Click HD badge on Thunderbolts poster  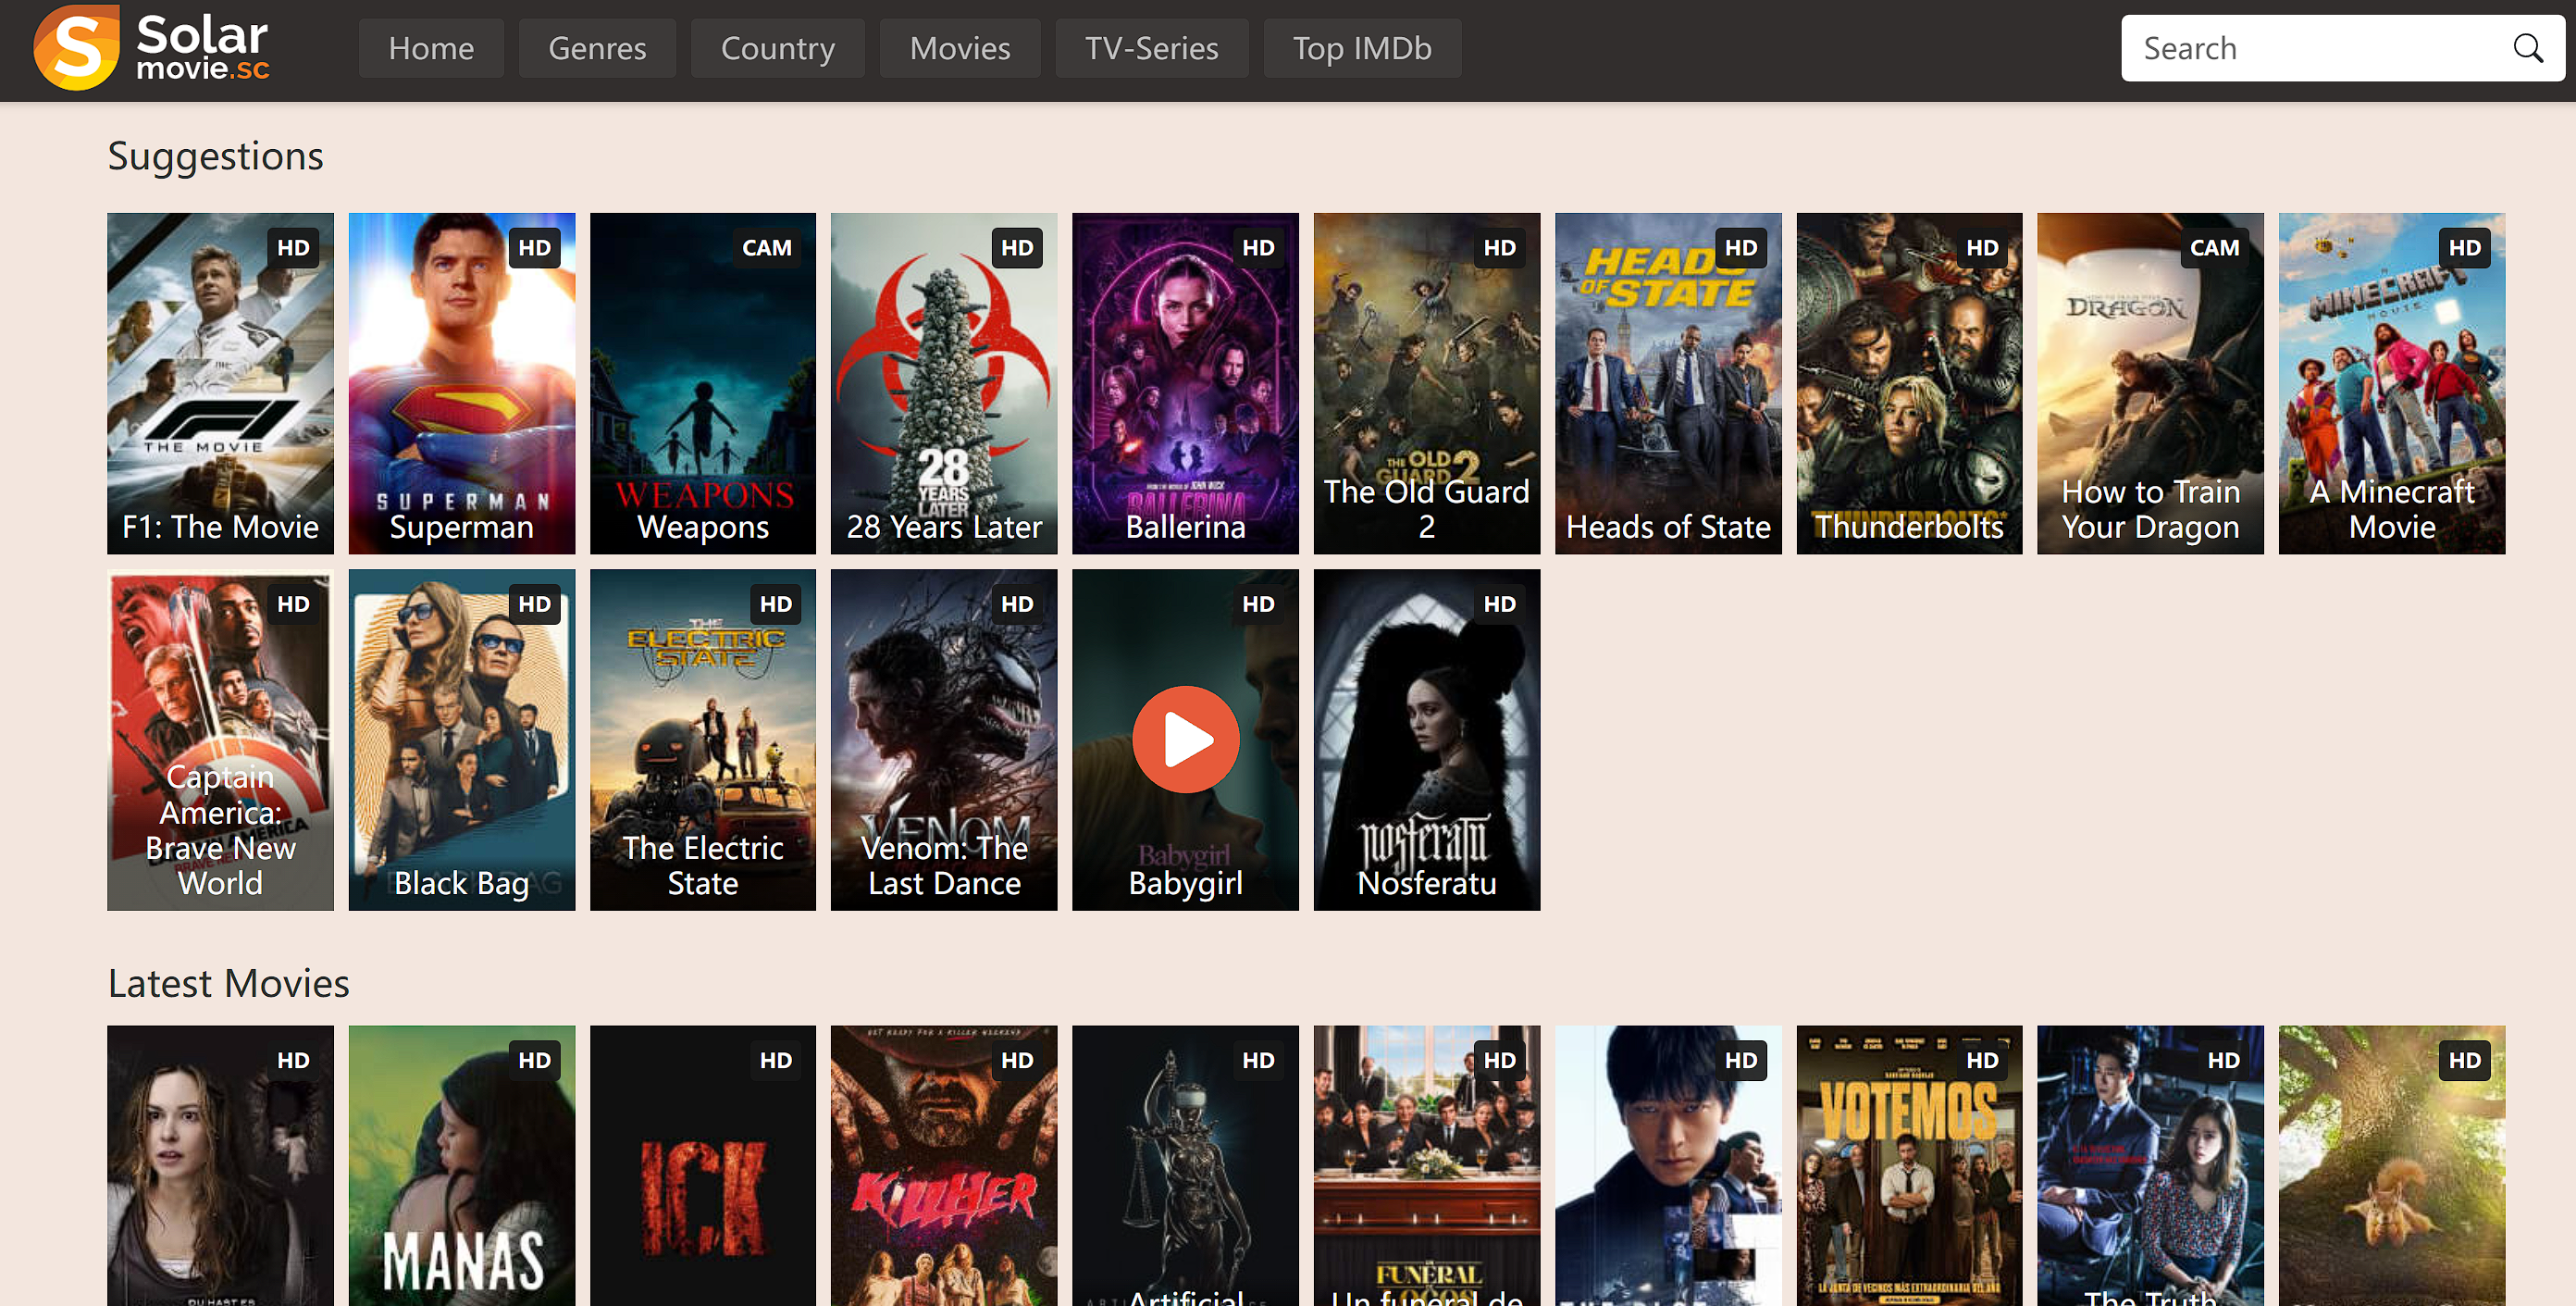tap(1982, 247)
